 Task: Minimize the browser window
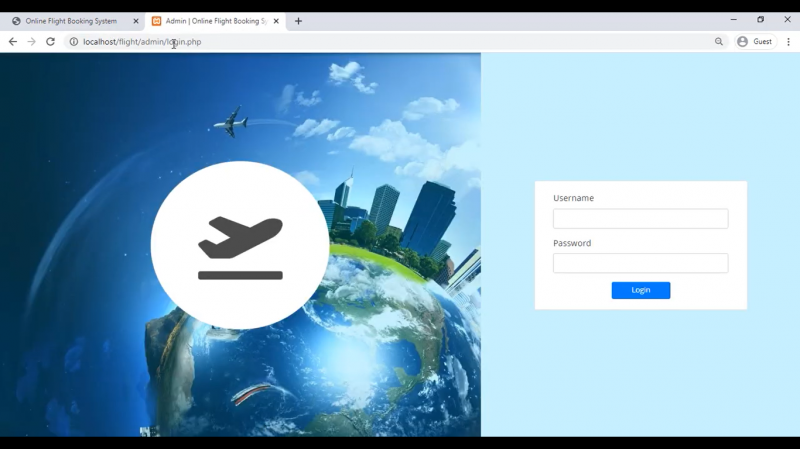coord(734,19)
